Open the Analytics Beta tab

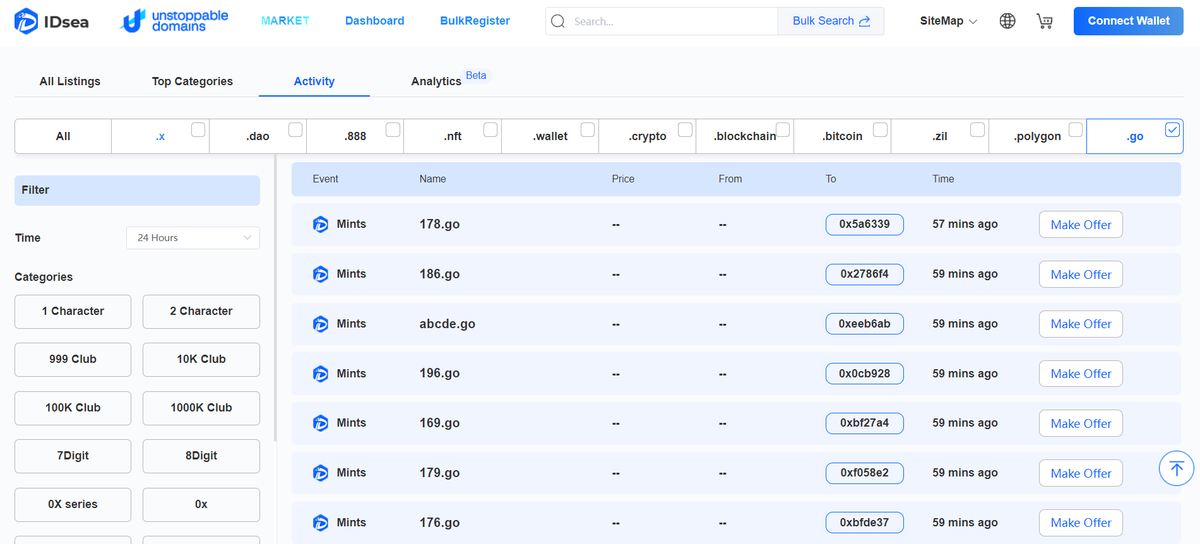pyautogui.click(x=449, y=79)
